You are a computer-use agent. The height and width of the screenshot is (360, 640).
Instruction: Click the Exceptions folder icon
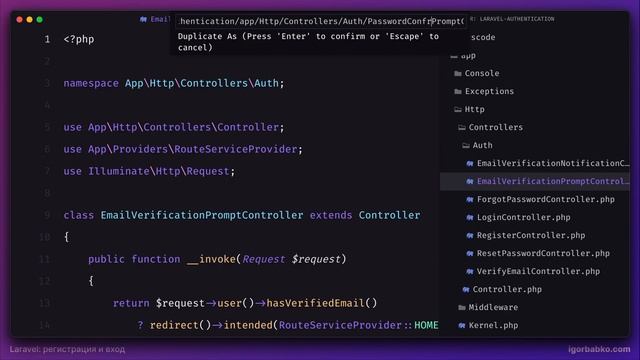click(458, 92)
